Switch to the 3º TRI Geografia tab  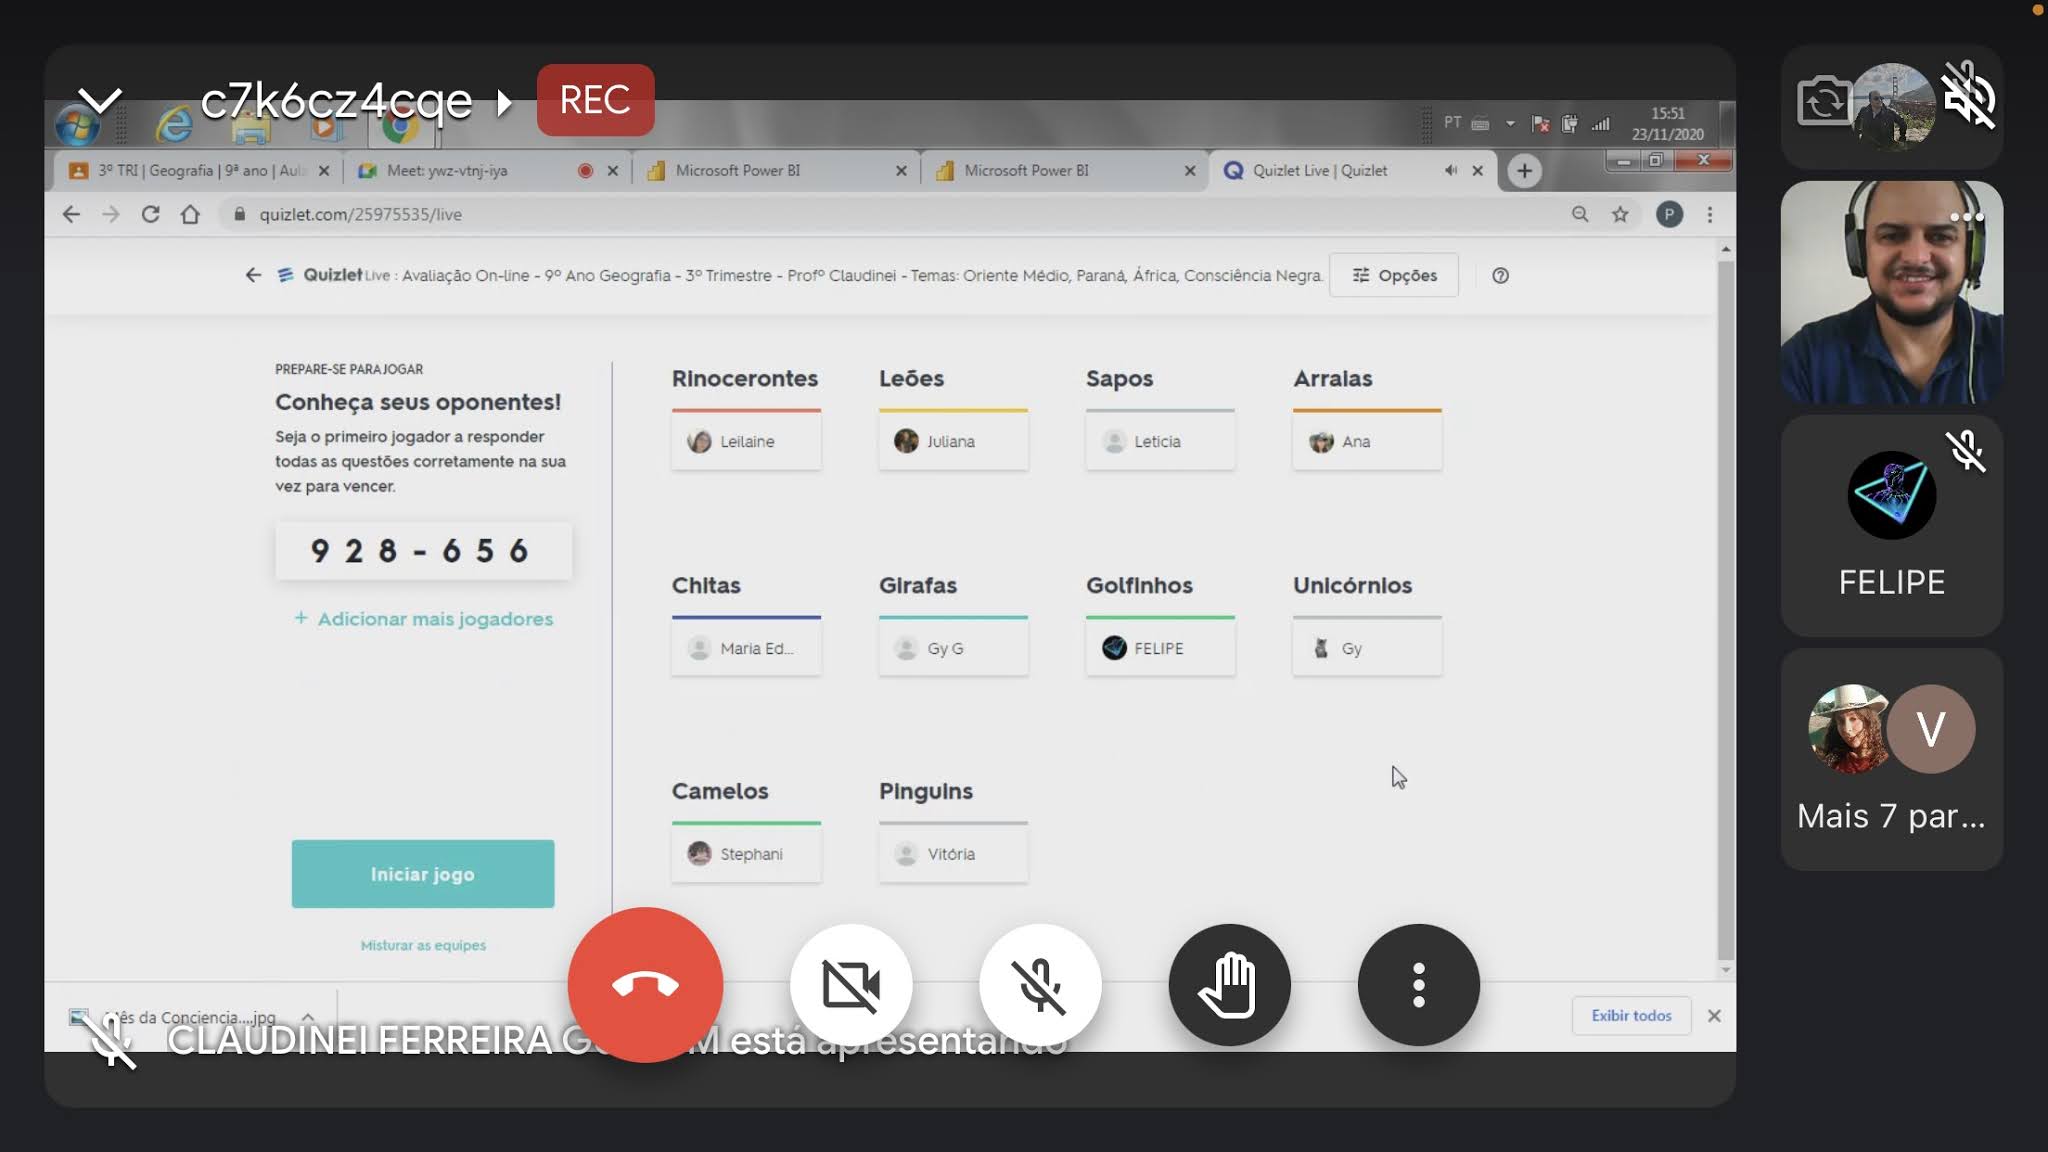[x=198, y=170]
